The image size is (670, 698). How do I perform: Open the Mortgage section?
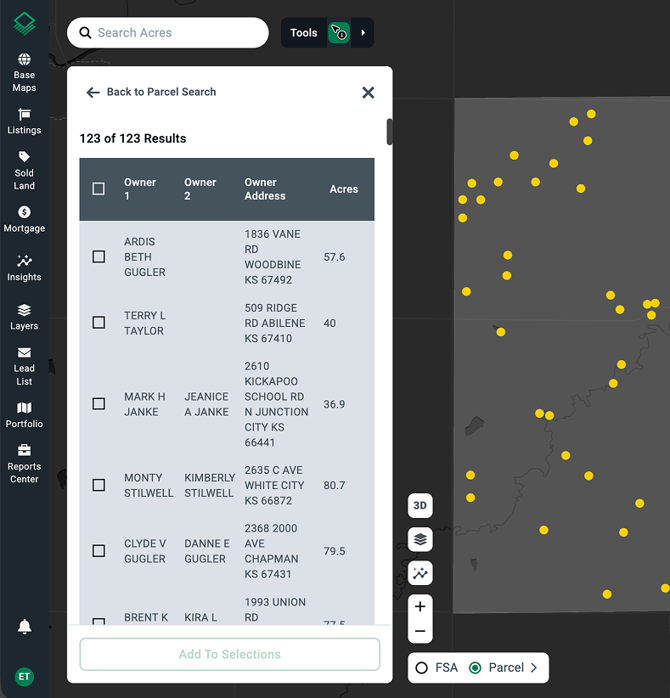click(x=24, y=219)
